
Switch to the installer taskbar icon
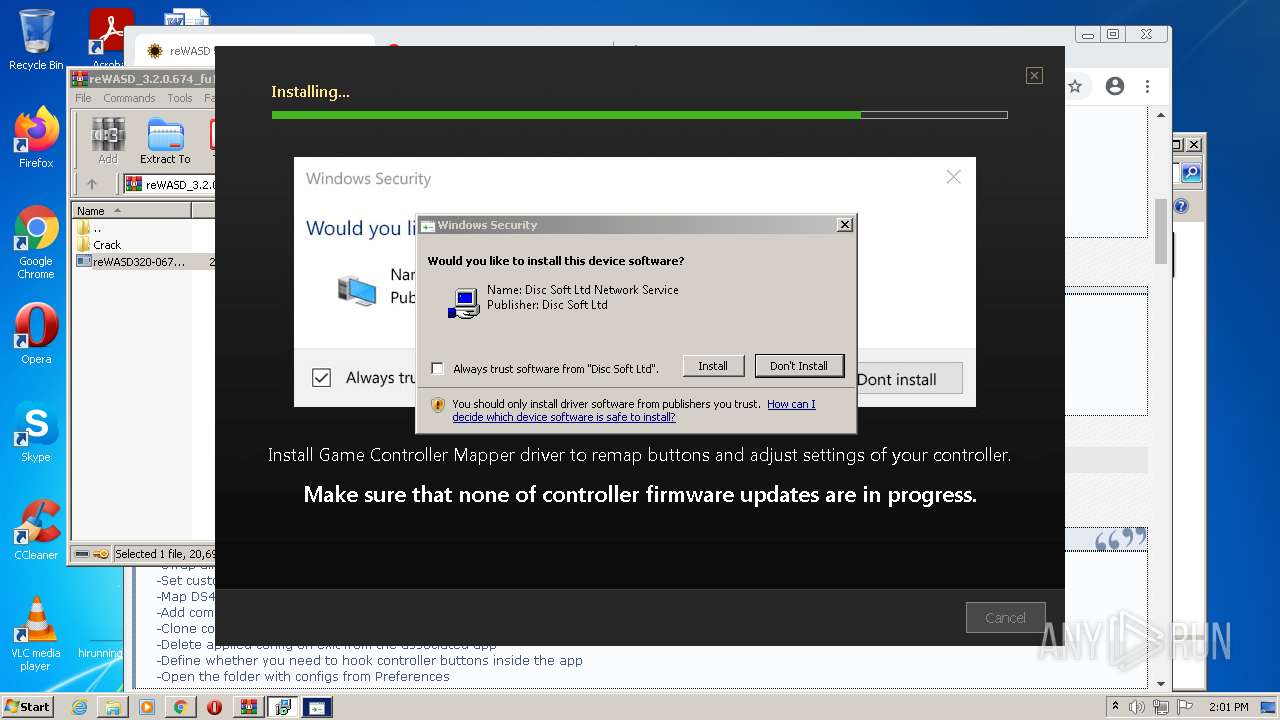[x=282, y=707]
